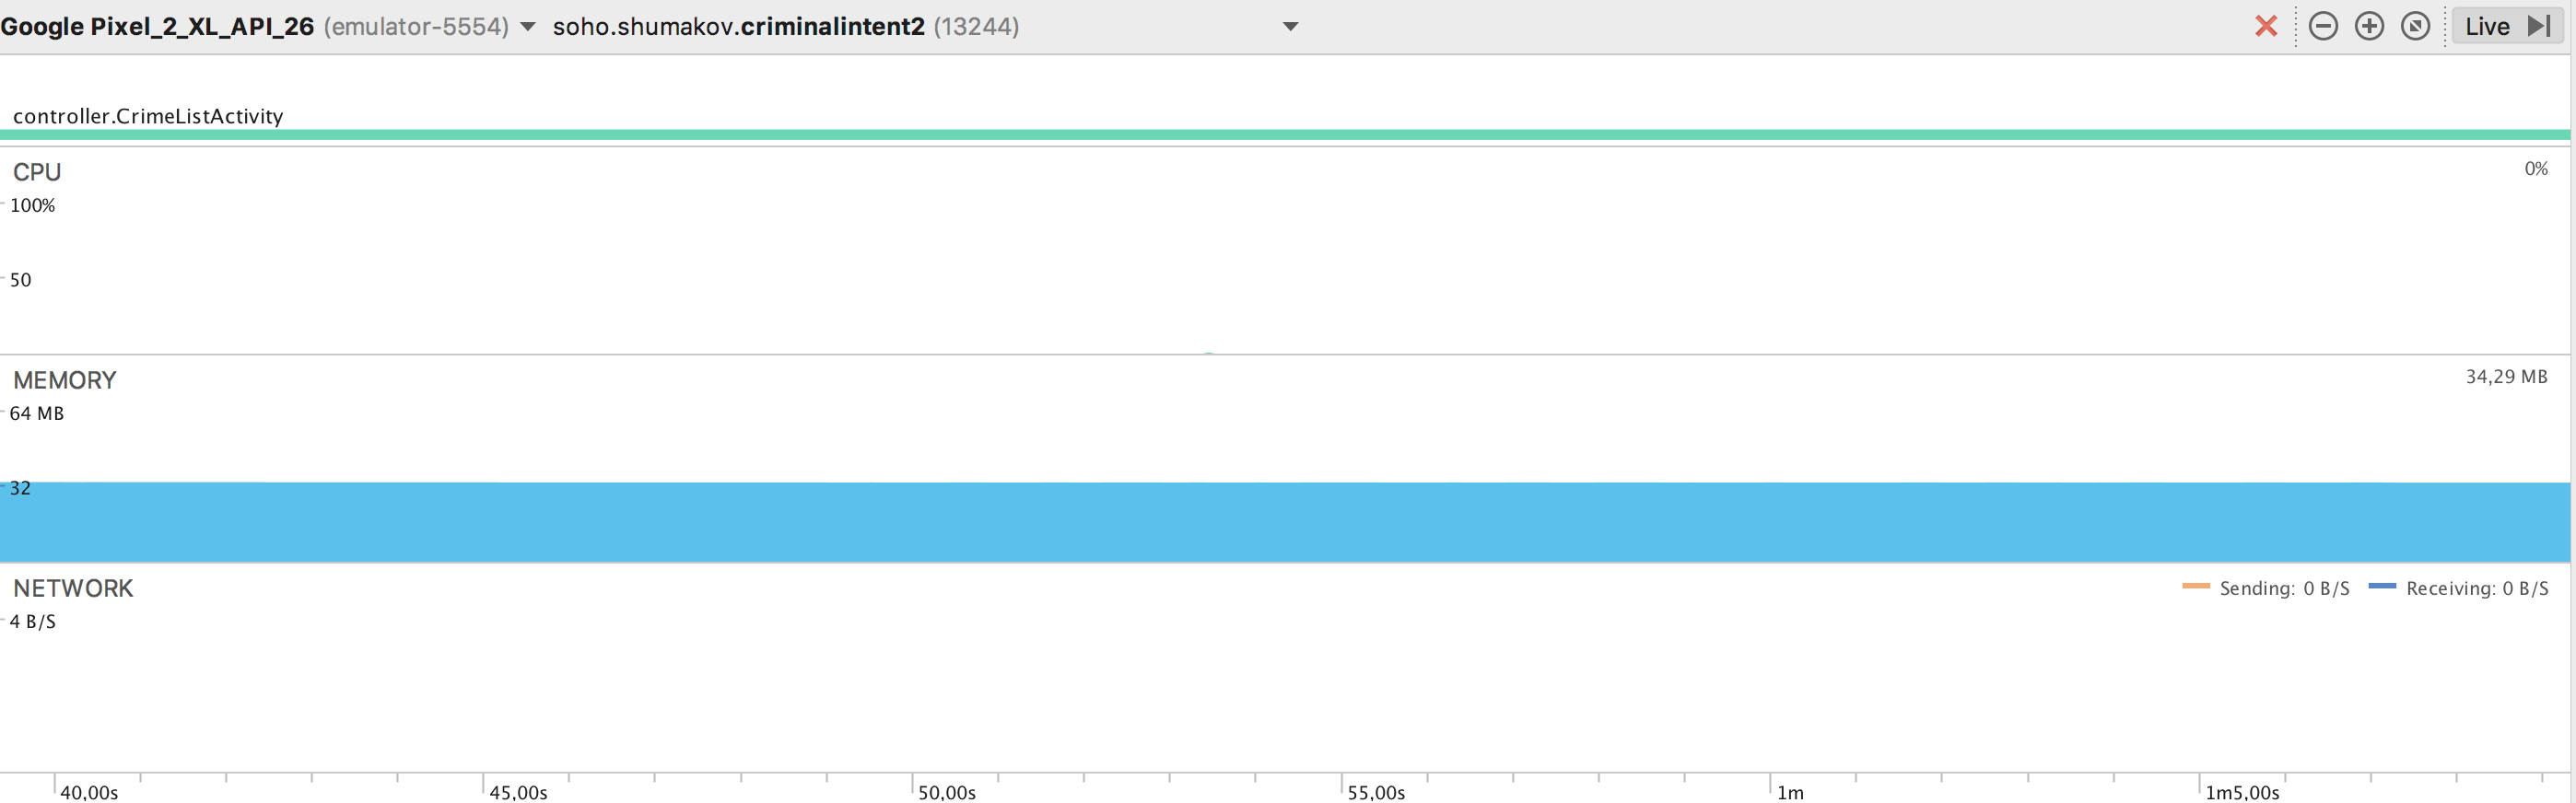Screen dimensions: 2576x803
Task: Click the 50,00s timeline marker
Action: coord(947,792)
